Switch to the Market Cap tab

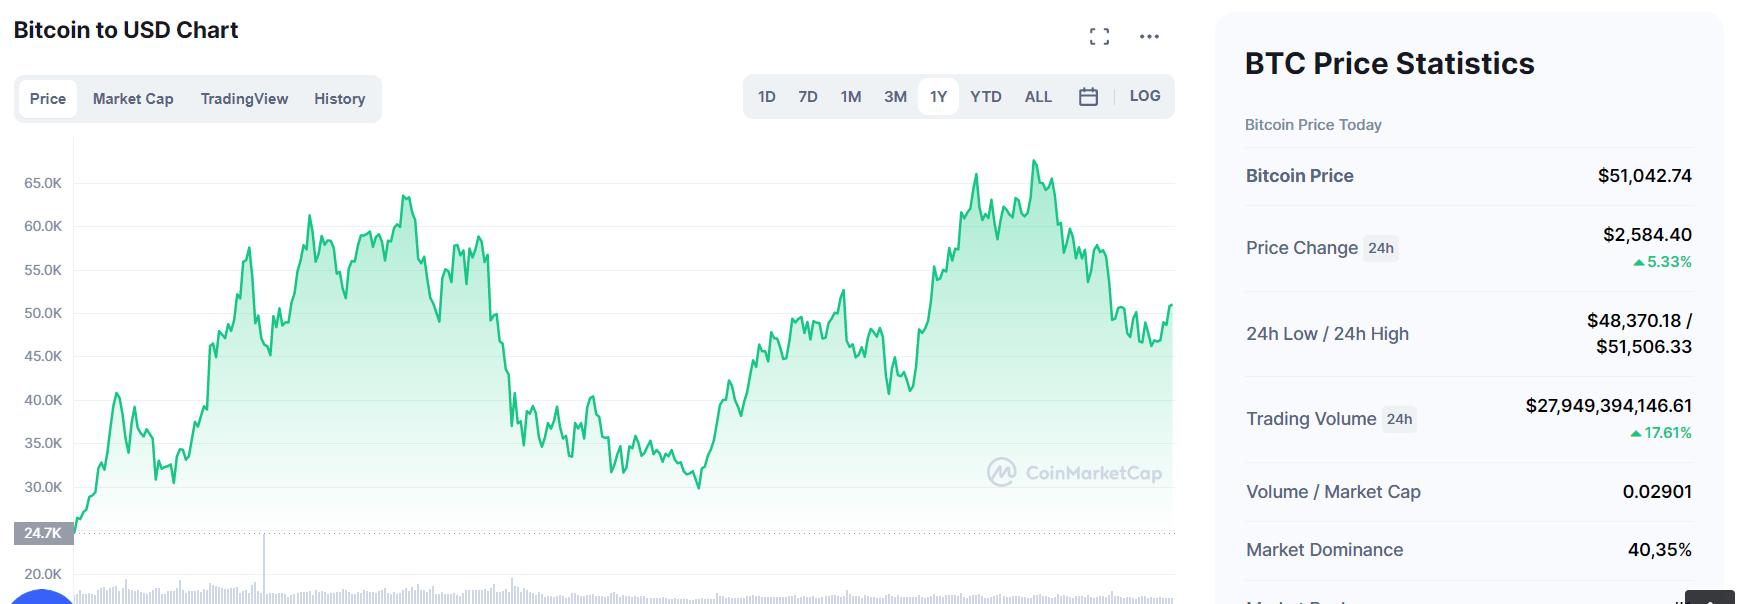pos(133,99)
